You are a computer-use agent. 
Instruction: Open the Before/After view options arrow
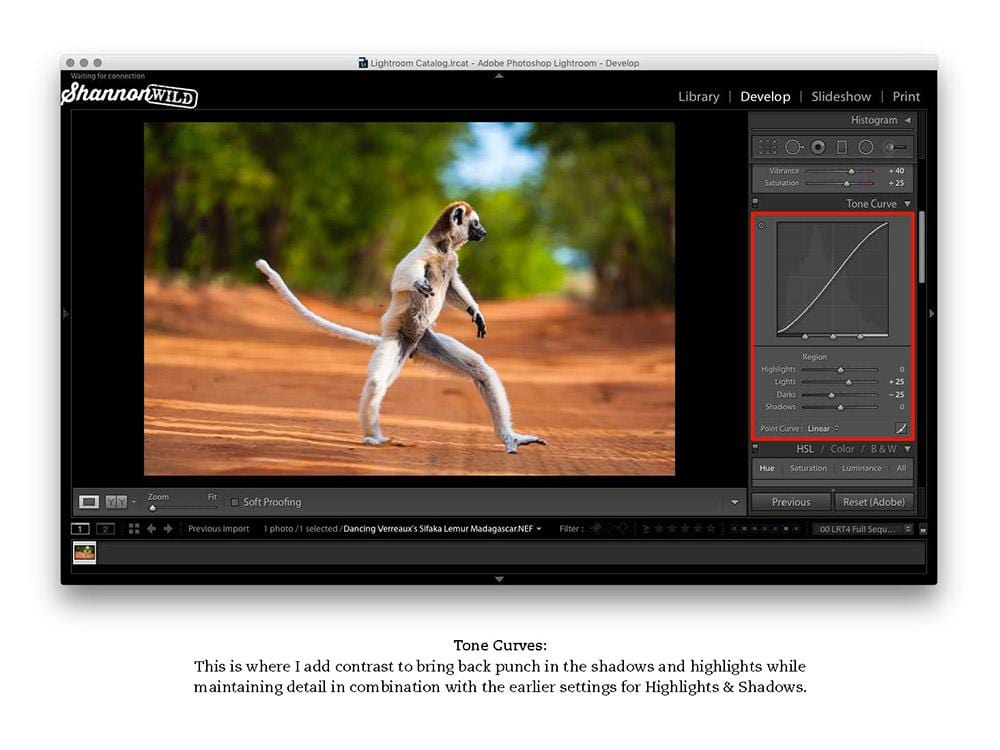(133, 502)
